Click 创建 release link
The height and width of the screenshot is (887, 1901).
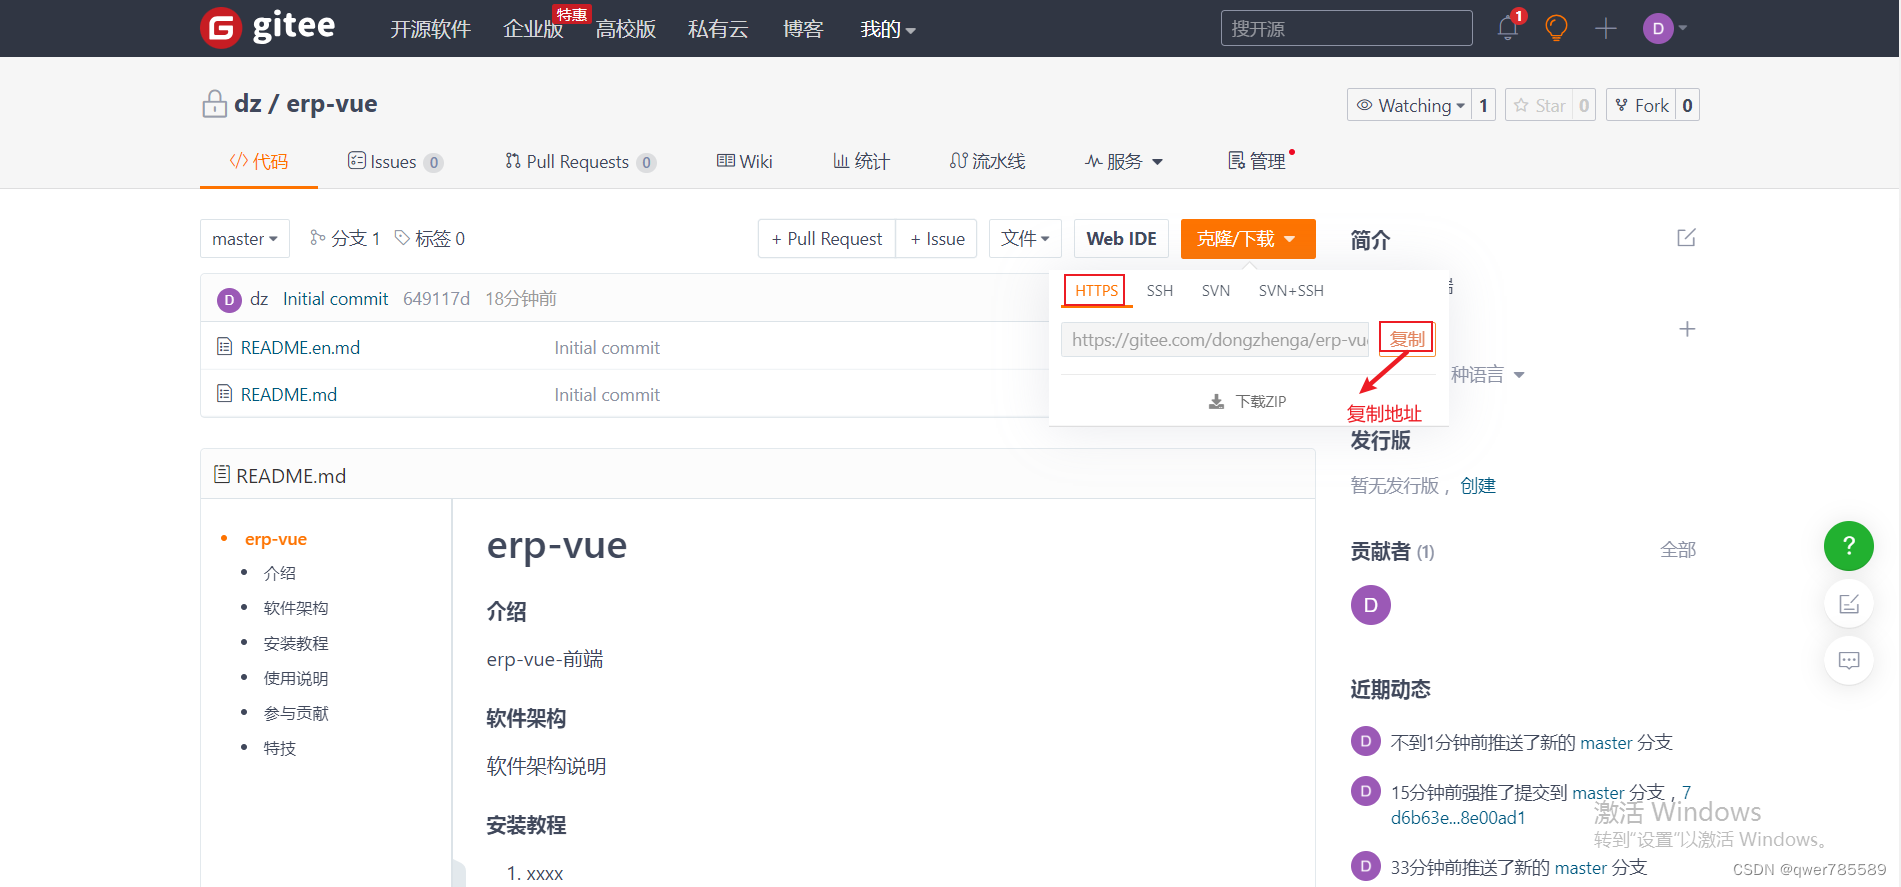tap(1478, 485)
